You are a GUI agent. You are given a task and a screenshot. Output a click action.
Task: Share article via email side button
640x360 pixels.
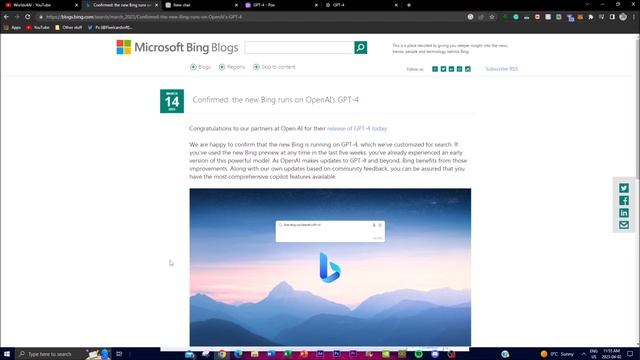click(624, 225)
